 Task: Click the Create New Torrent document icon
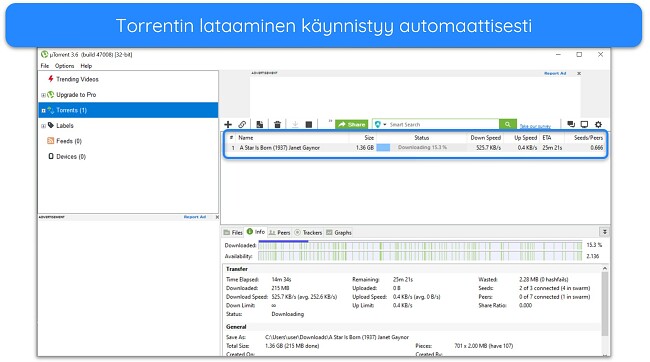tap(260, 124)
